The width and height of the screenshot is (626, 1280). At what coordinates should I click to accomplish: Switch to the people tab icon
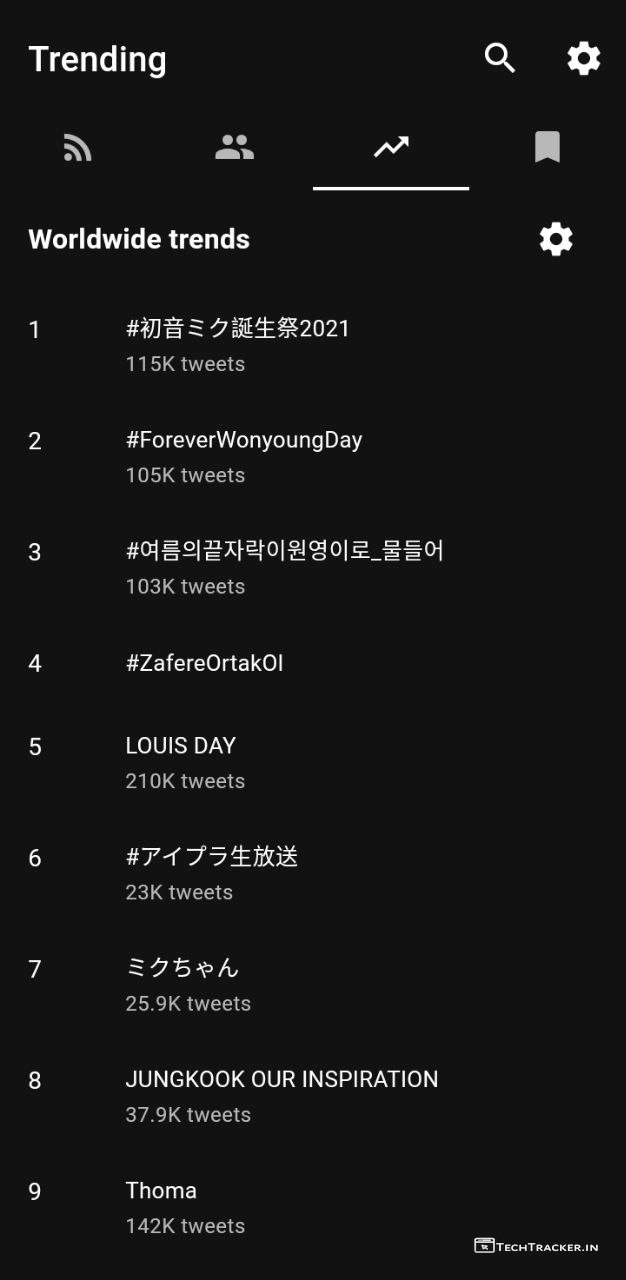pyautogui.click(x=234, y=148)
